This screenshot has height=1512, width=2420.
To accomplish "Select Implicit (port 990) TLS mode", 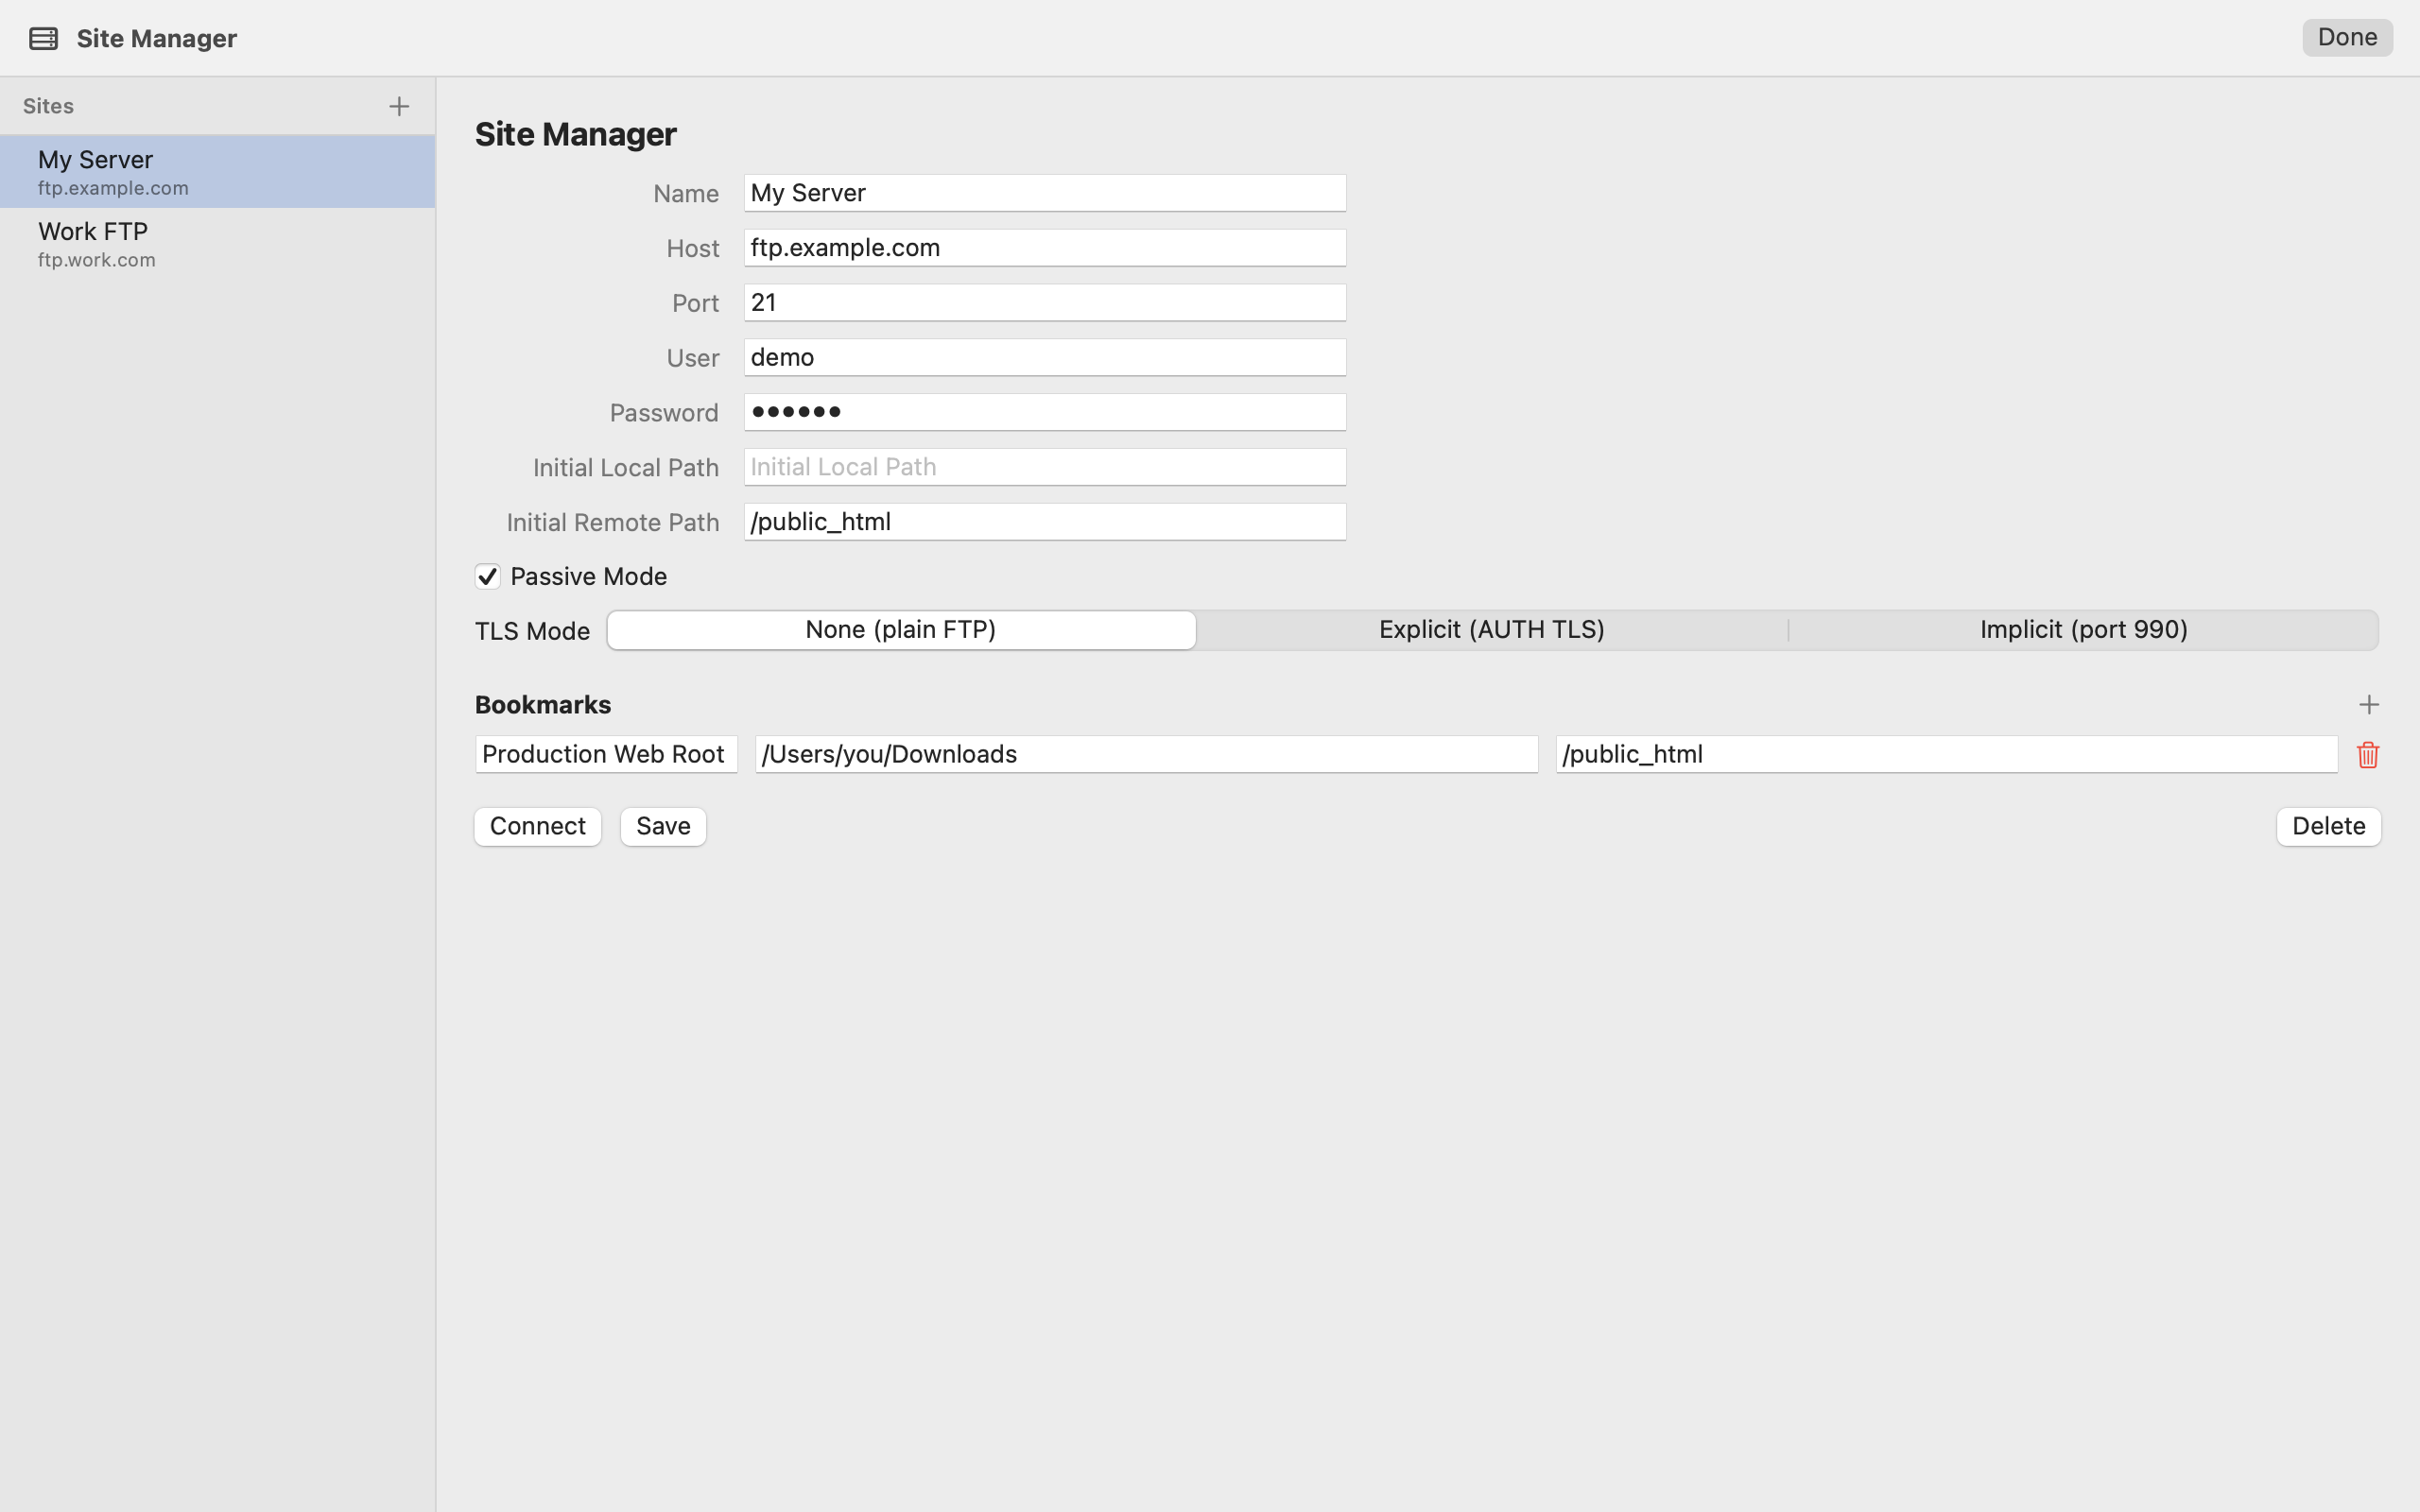I will coord(2083,630).
